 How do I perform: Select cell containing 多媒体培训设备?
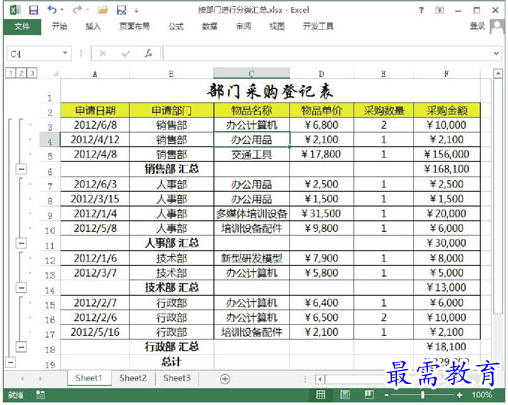252,214
